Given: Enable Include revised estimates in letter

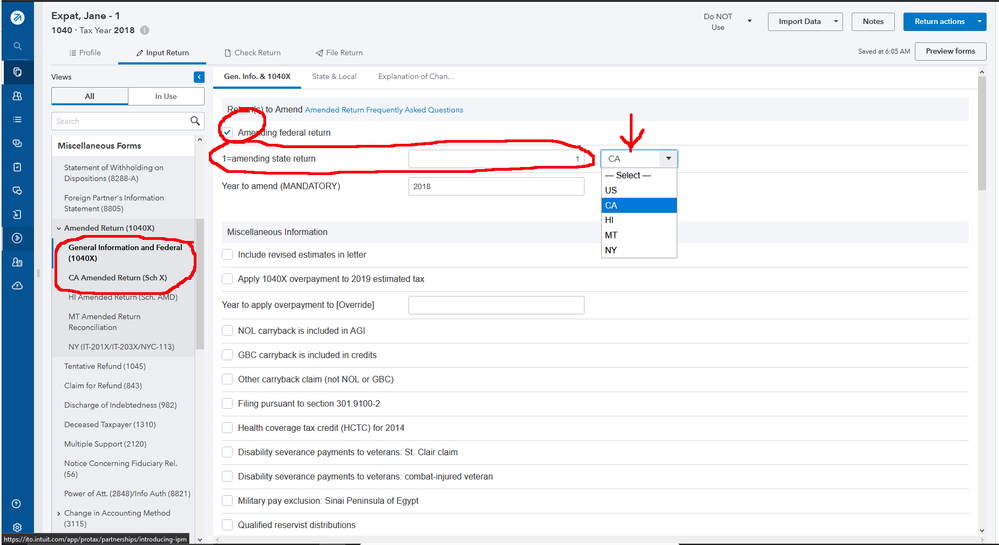Looking at the screenshot, I should (x=228, y=255).
